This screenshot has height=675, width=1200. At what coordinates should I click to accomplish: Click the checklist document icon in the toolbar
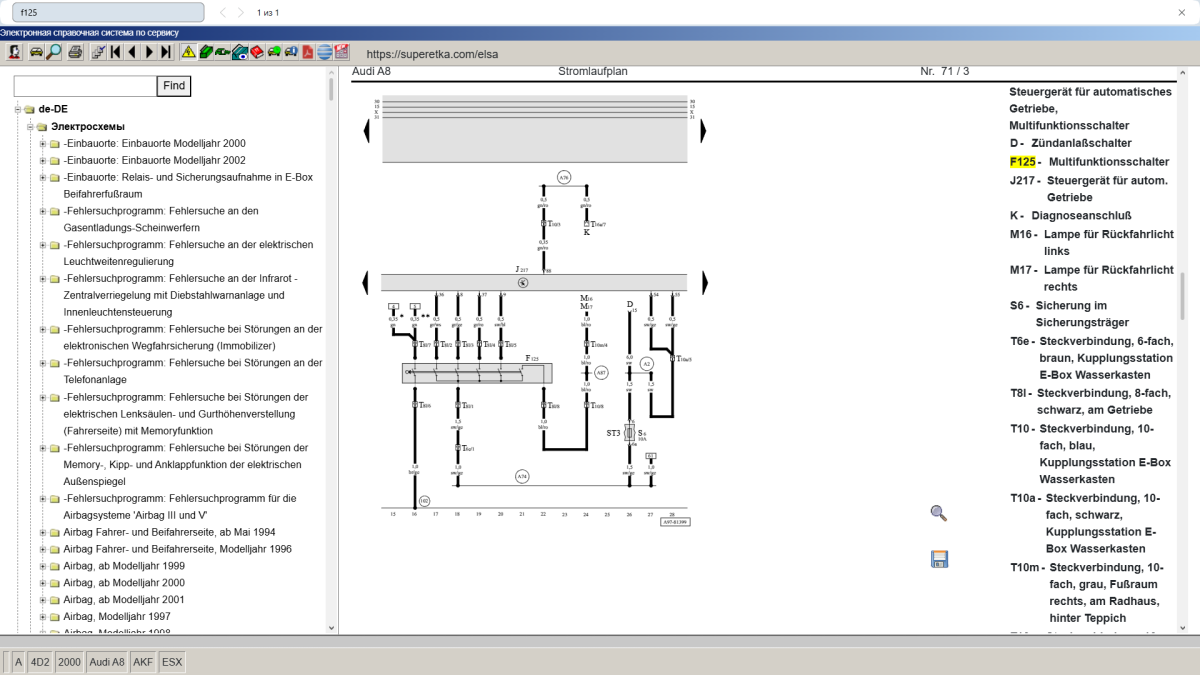pos(98,52)
